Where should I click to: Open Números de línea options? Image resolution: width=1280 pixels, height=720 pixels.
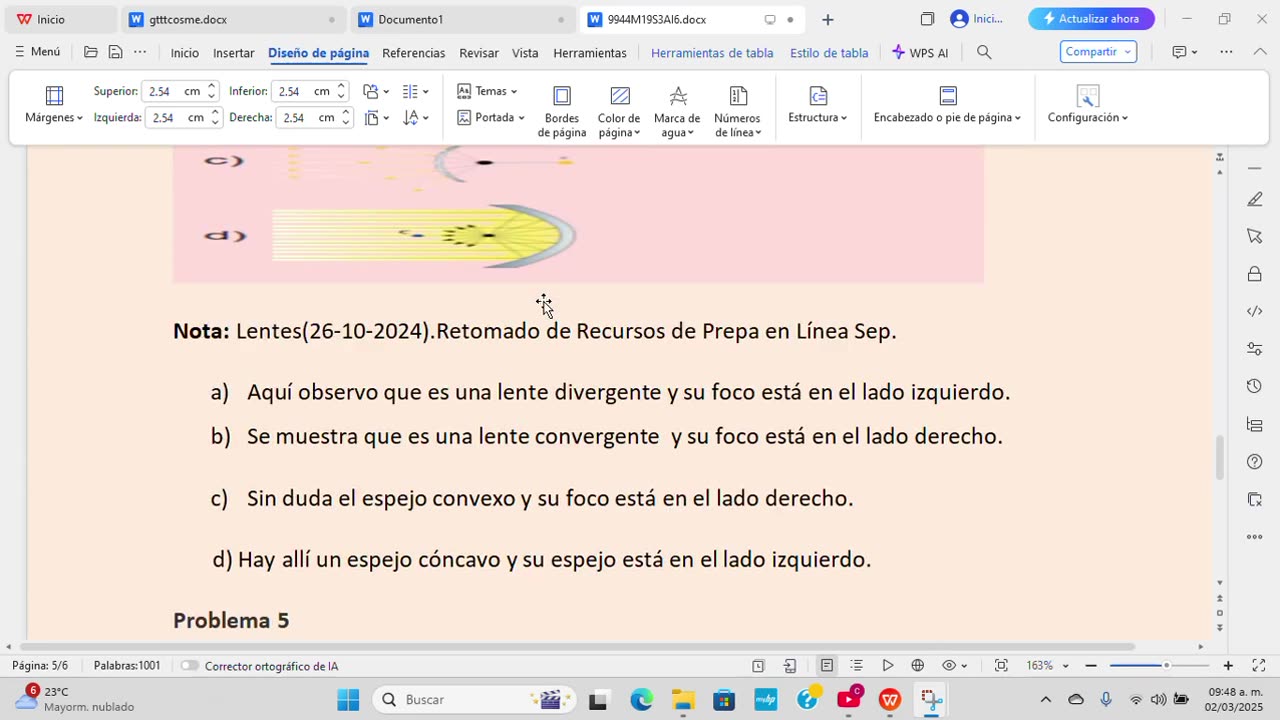click(x=738, y=111)
